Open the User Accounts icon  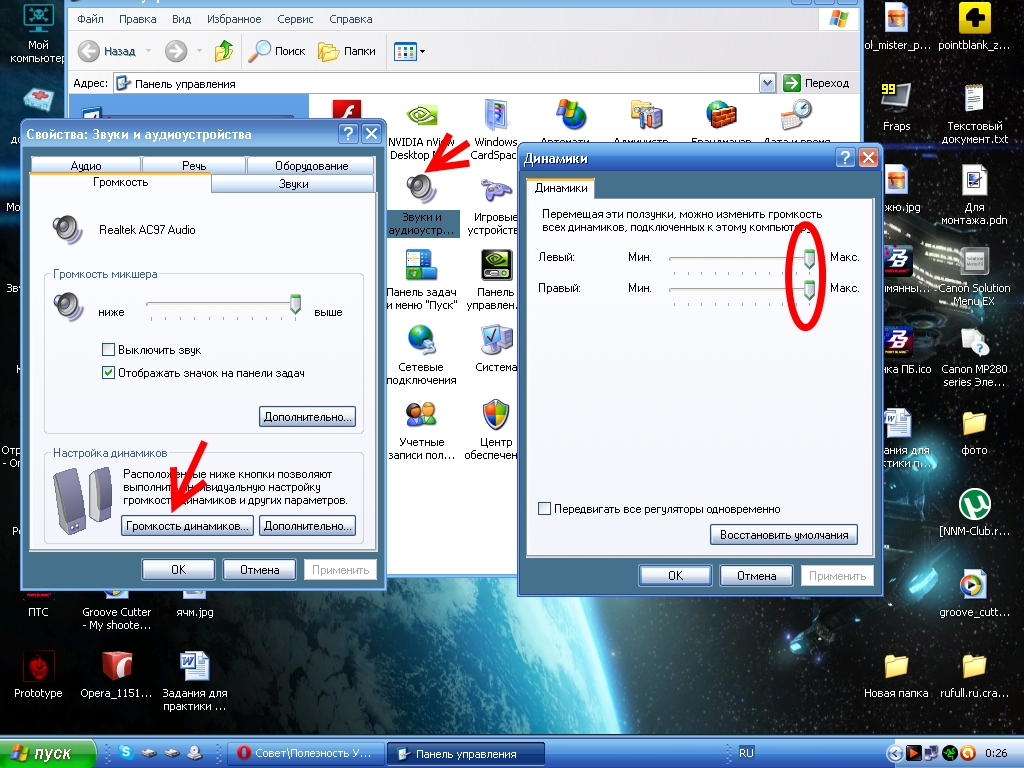click(421, 430)
